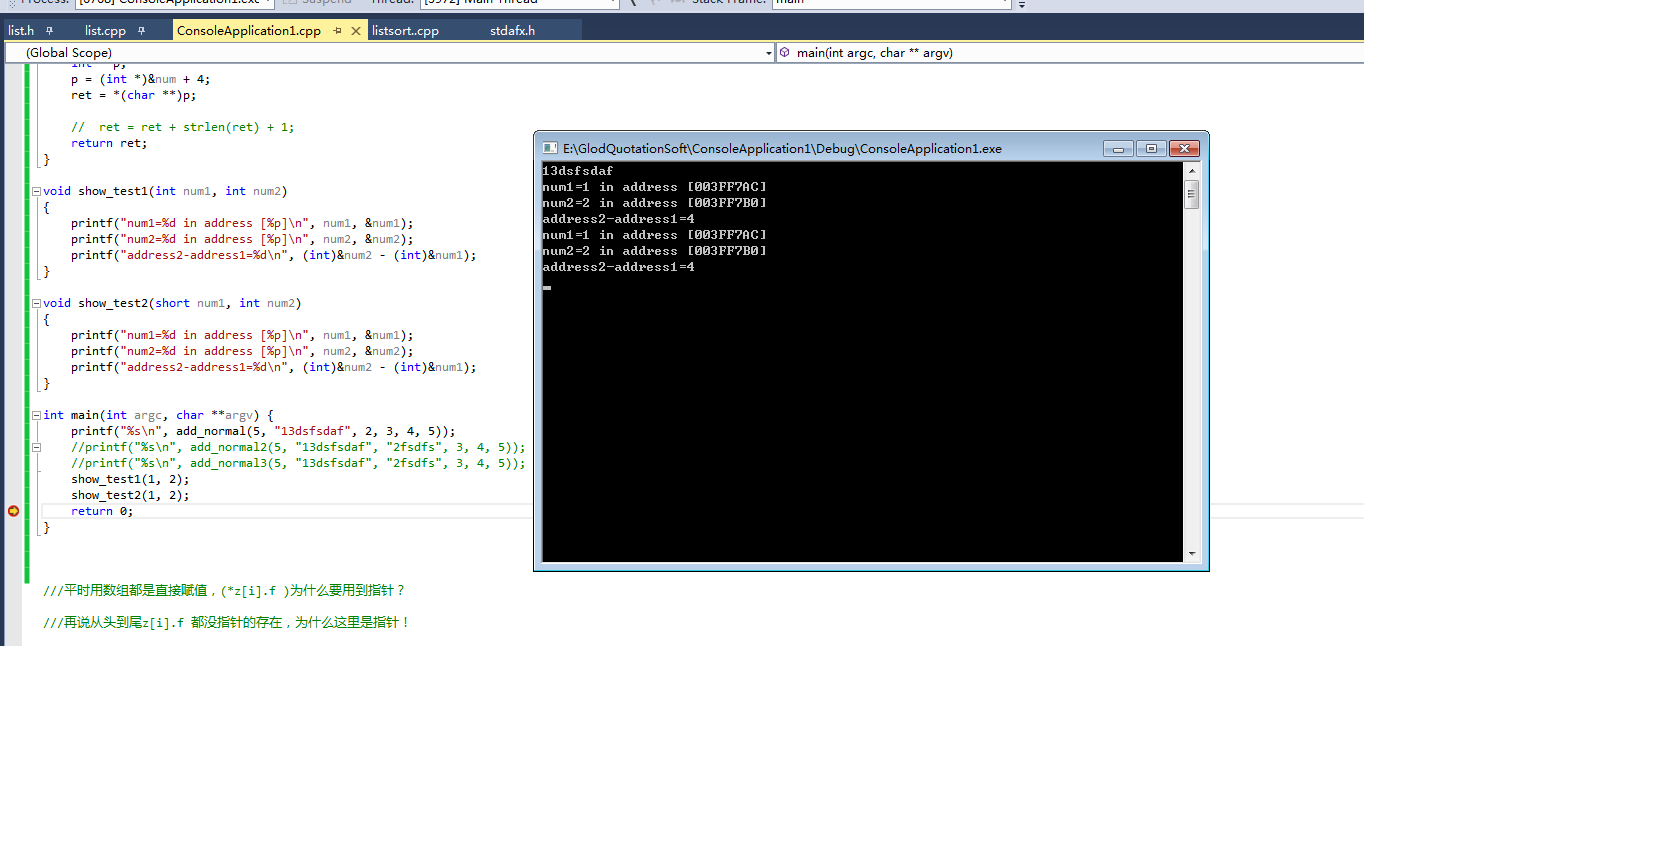Click first console 'address2-address1=4' line
The width and height of the screenshot is (1655, 856).
(618, 219)
